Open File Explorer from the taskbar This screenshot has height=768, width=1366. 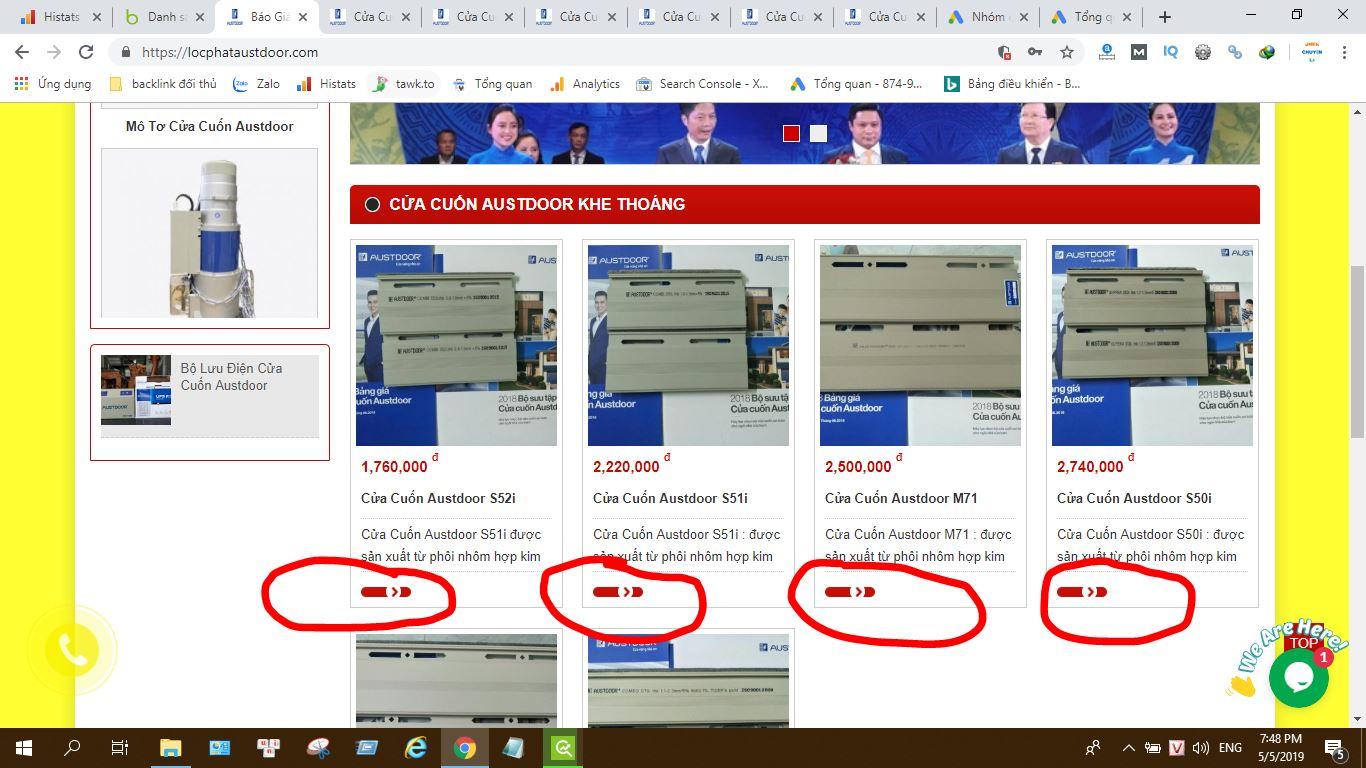coord(170,748)
